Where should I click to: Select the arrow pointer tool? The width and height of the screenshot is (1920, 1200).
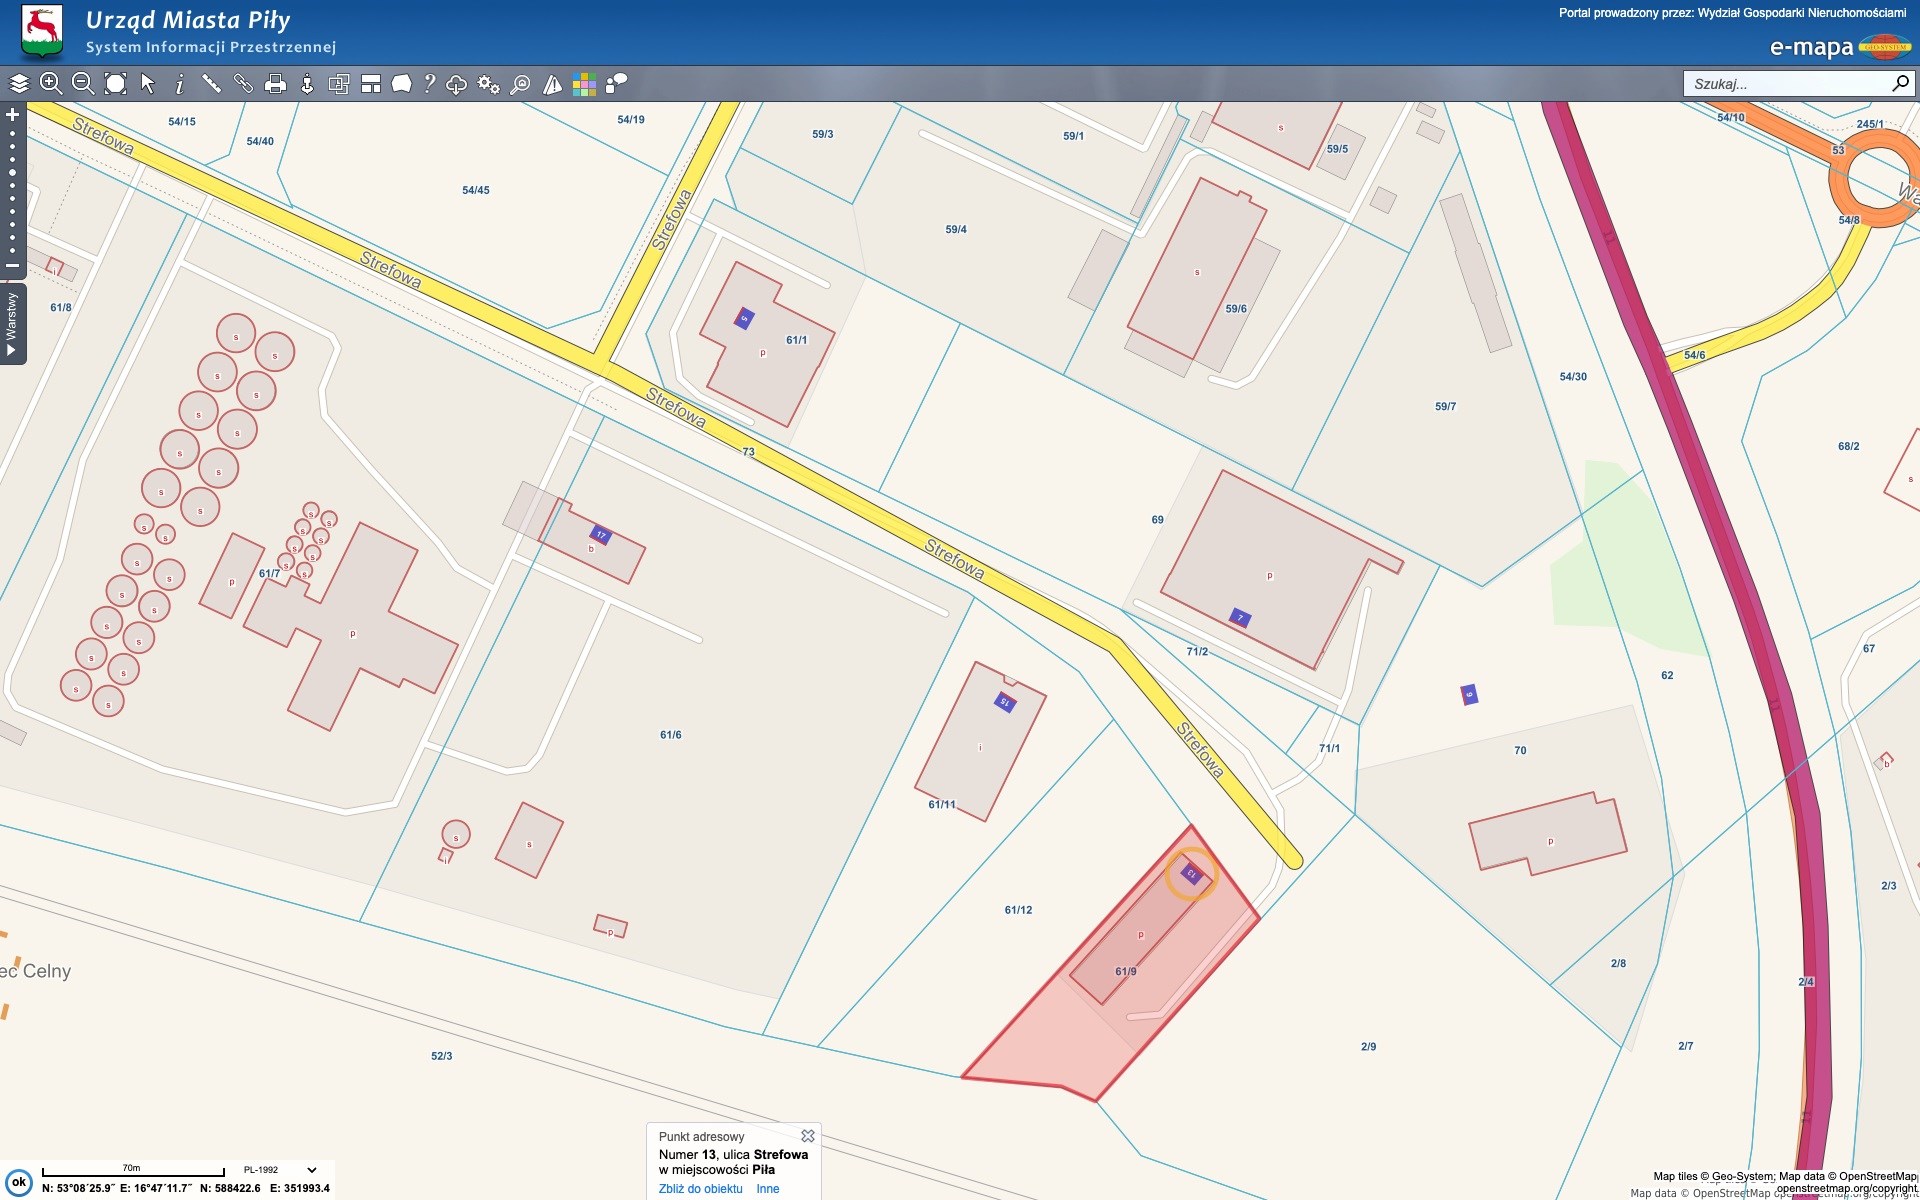[x=148, y=84]
